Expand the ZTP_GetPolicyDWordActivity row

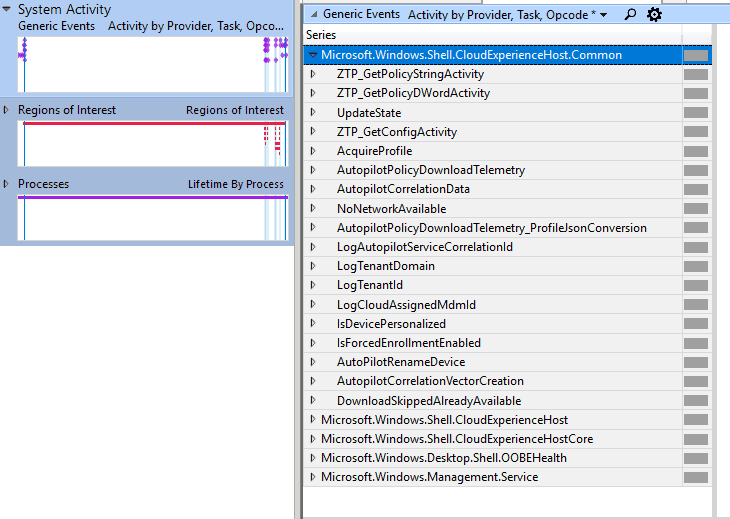[x=313, y=93]
